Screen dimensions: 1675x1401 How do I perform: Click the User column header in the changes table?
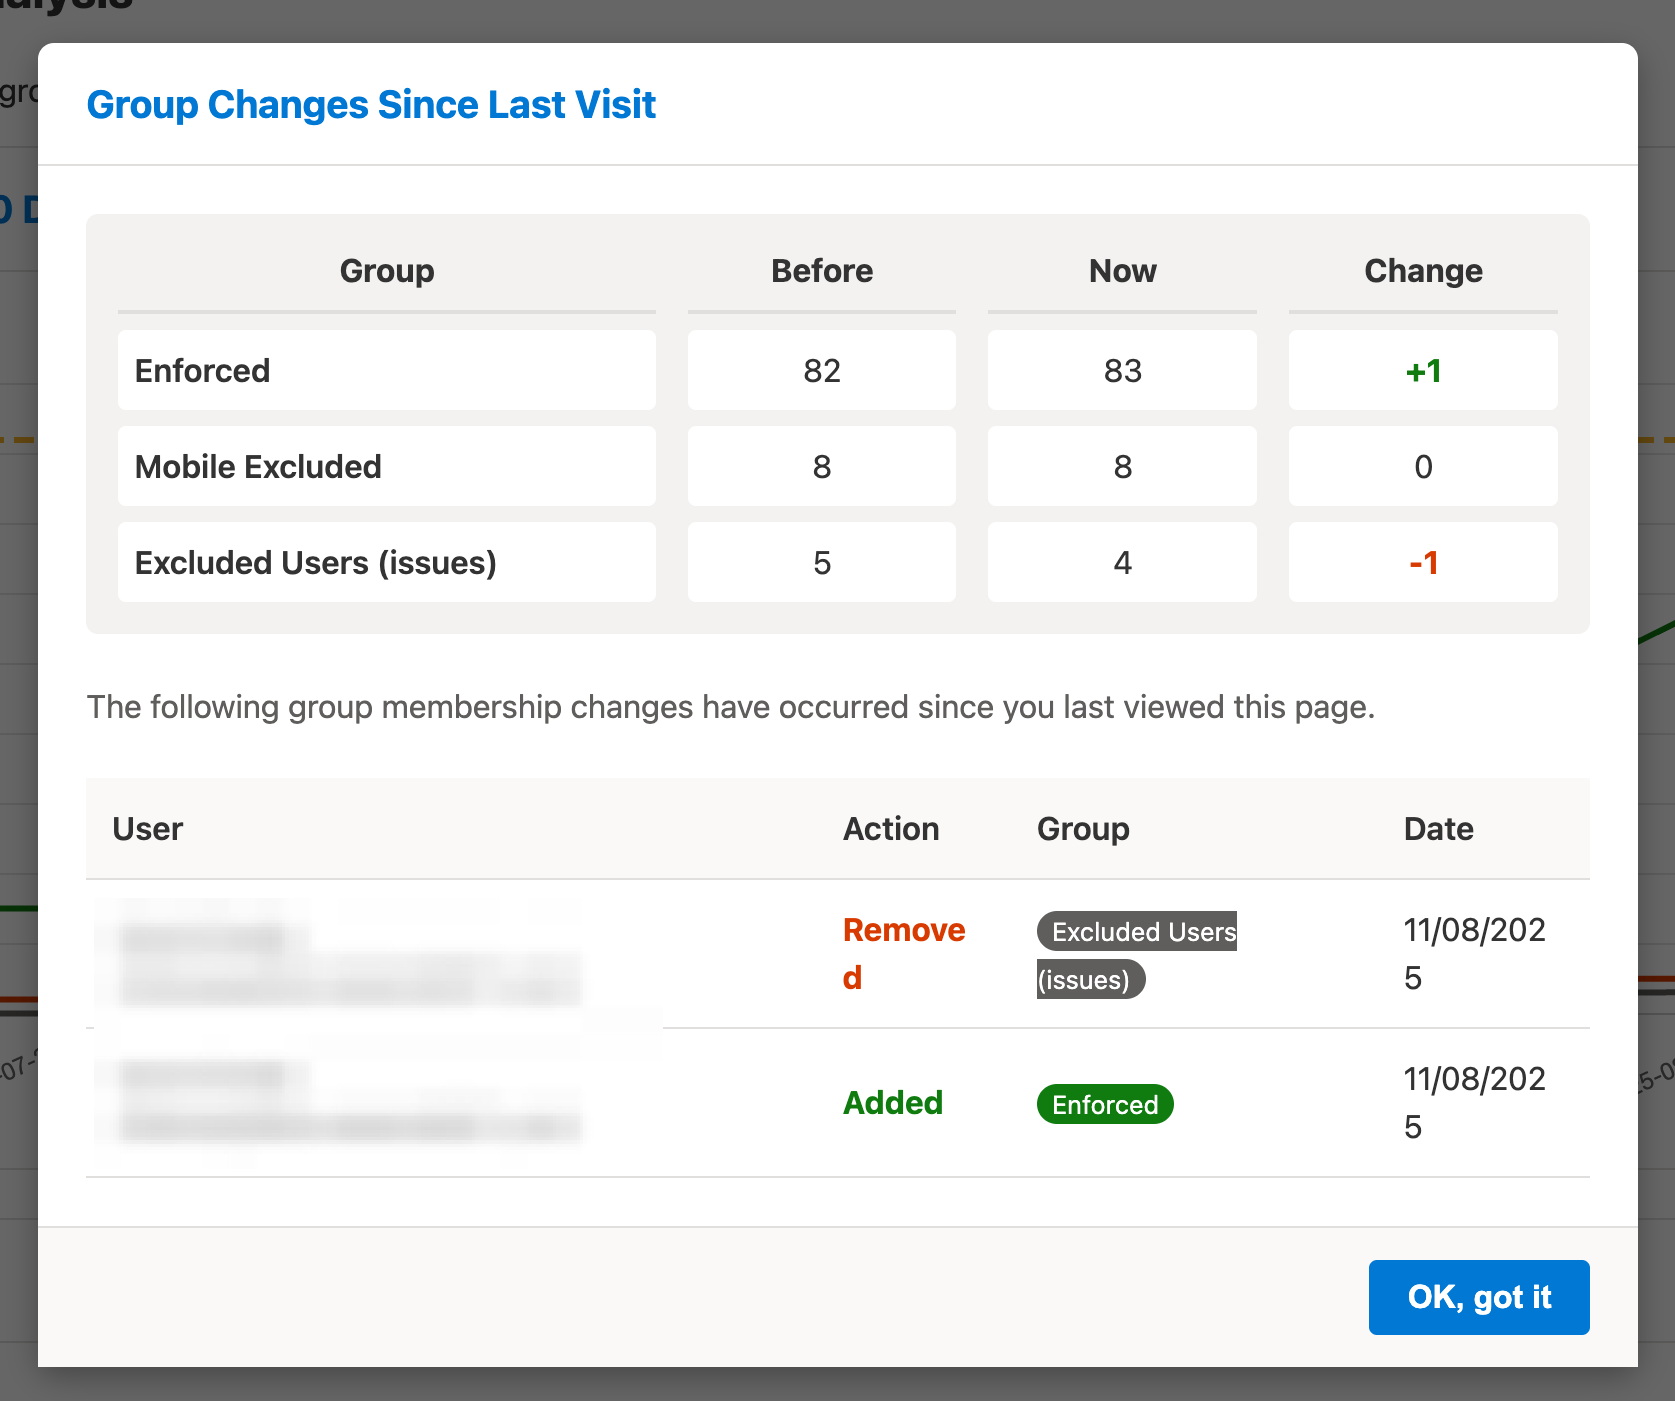point(147,828)
